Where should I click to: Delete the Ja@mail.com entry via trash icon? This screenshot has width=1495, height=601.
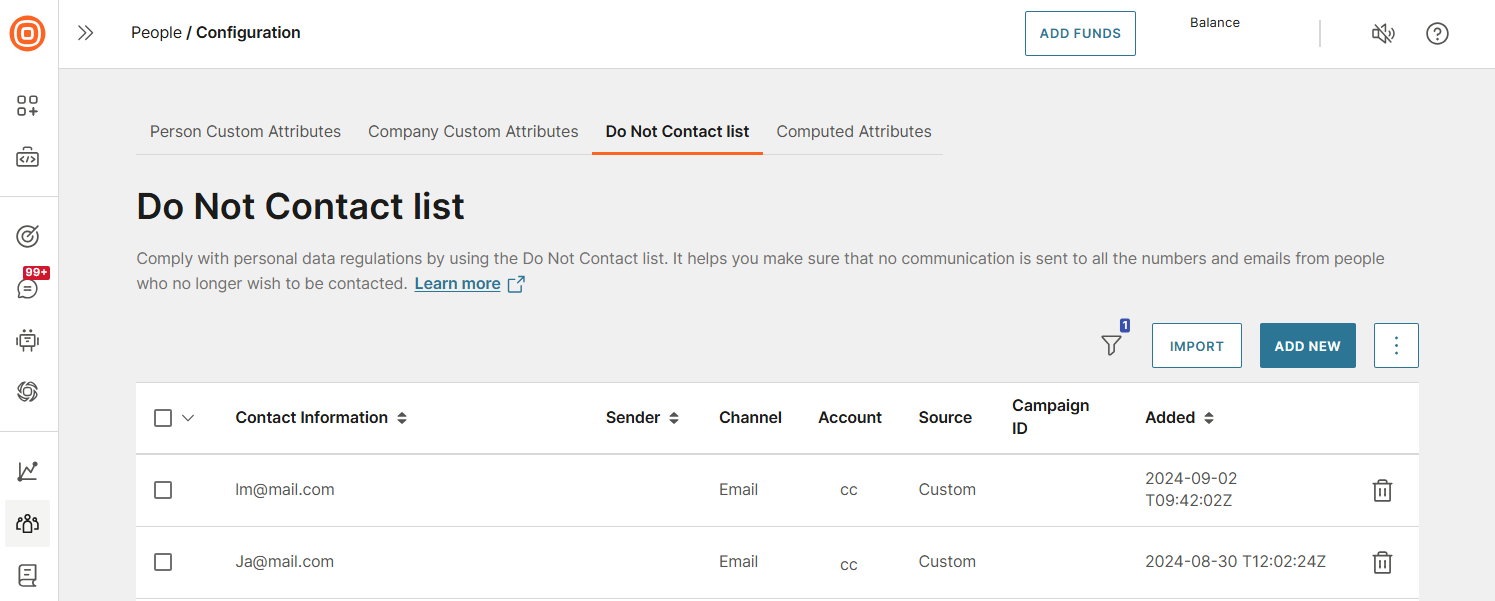coord(1382,562)
